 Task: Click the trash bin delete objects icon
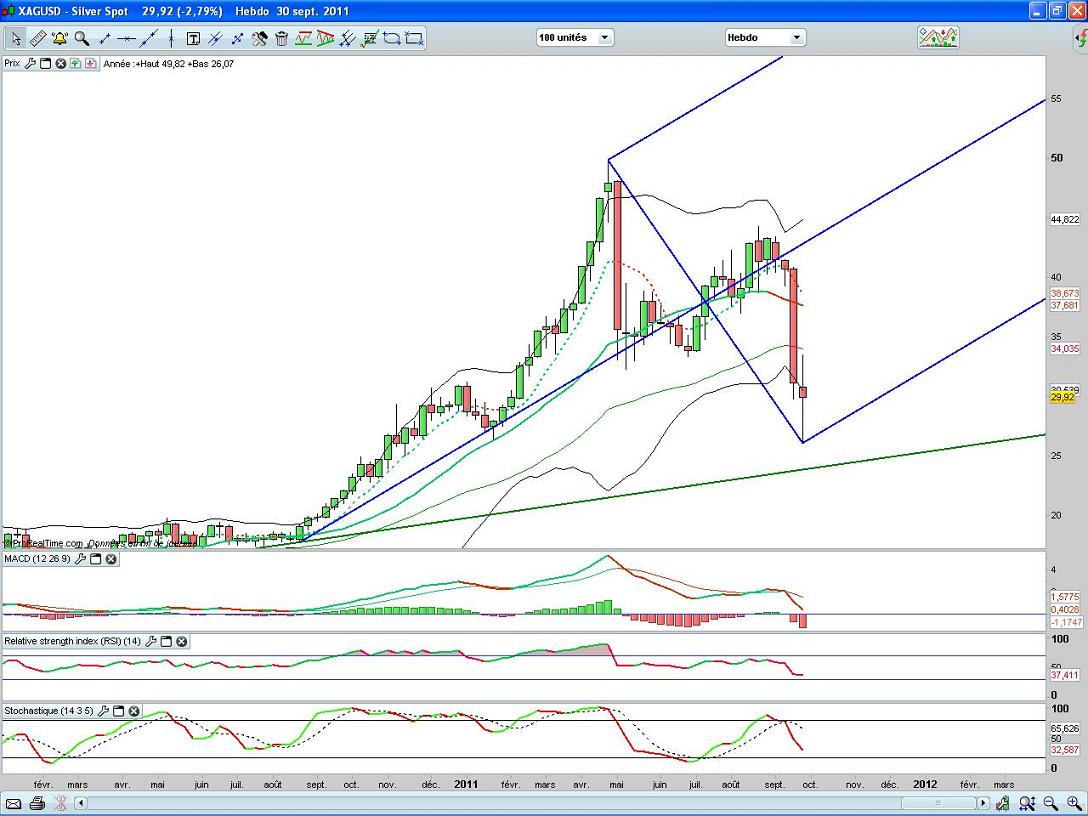tap(282, 39)
